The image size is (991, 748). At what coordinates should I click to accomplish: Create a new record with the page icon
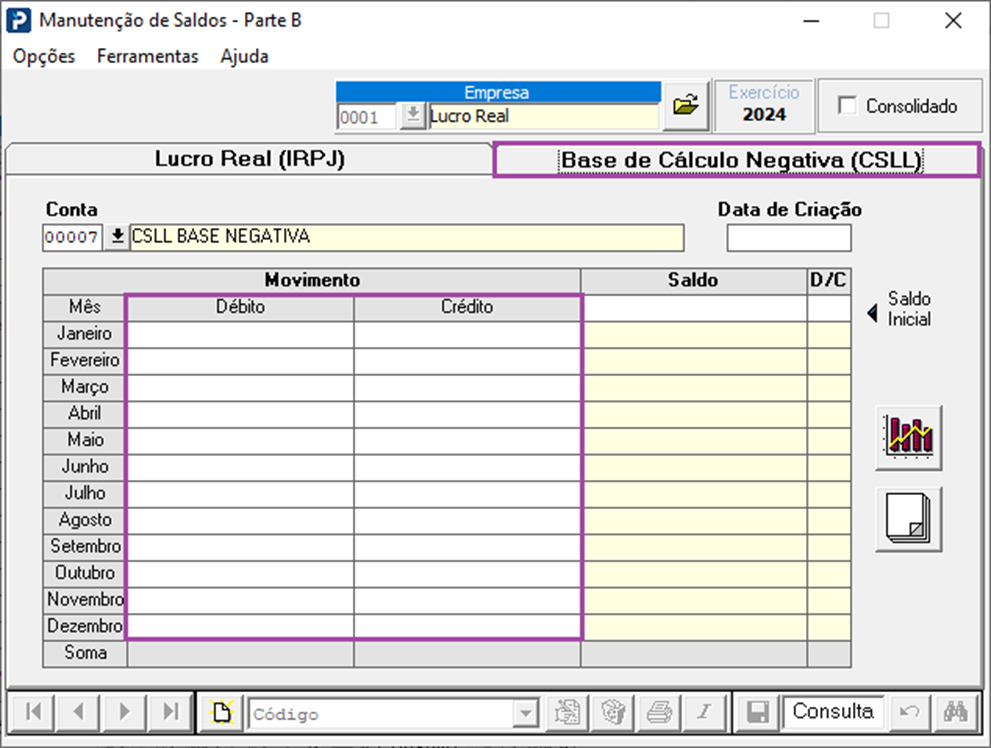pyautogui.click(x=222, y=713)
